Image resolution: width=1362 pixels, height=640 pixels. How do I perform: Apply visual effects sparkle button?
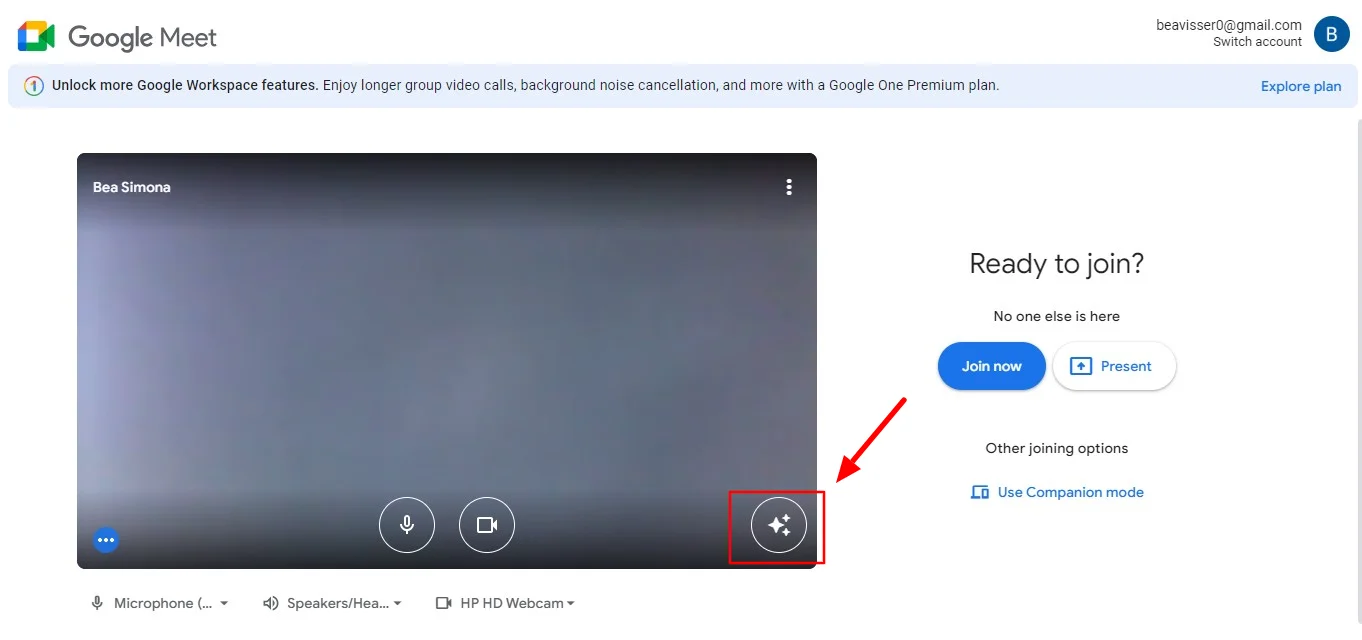click(779, 525)
